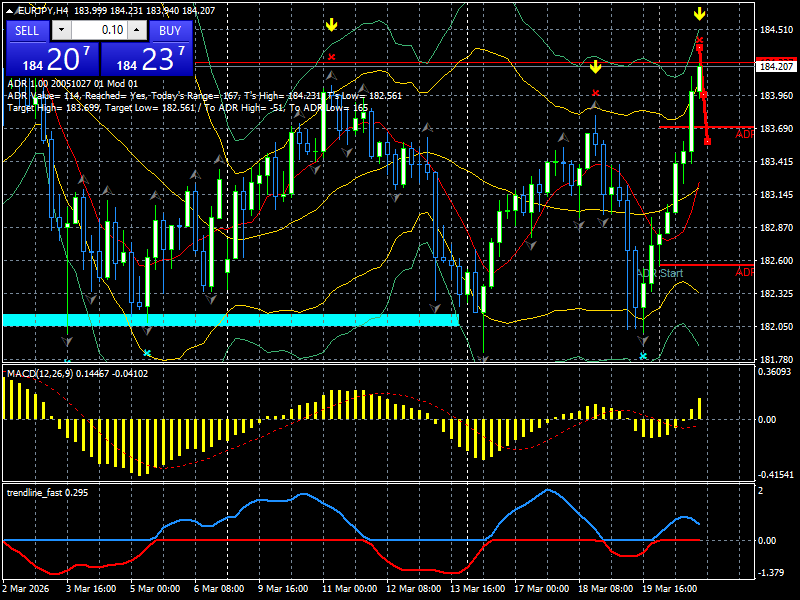Click the yellow down arrow near 18 Mar 08:00
Screen dimensions: 800x600
tap(595, 67)
